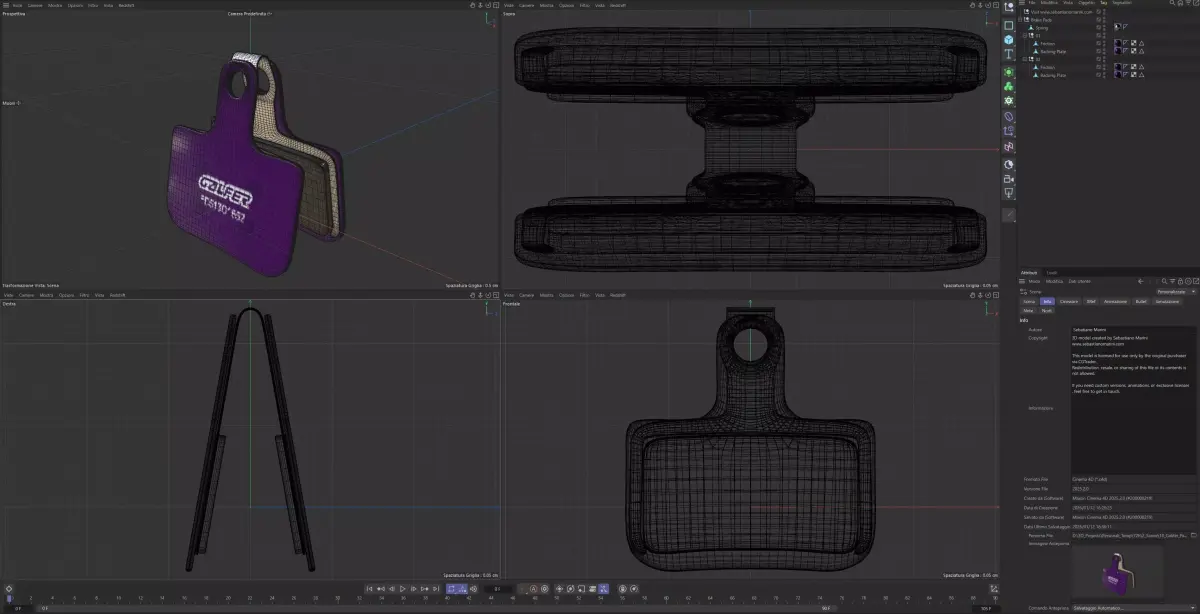1200x614 pixels.
Task: Open Oggetto menu in Object Manager
Action: [x=1086, y=3]
